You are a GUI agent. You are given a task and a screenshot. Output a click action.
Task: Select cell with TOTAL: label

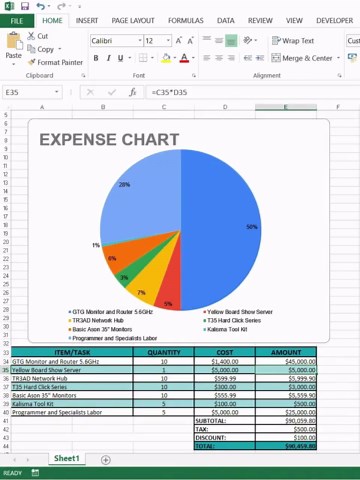[224, 446]
